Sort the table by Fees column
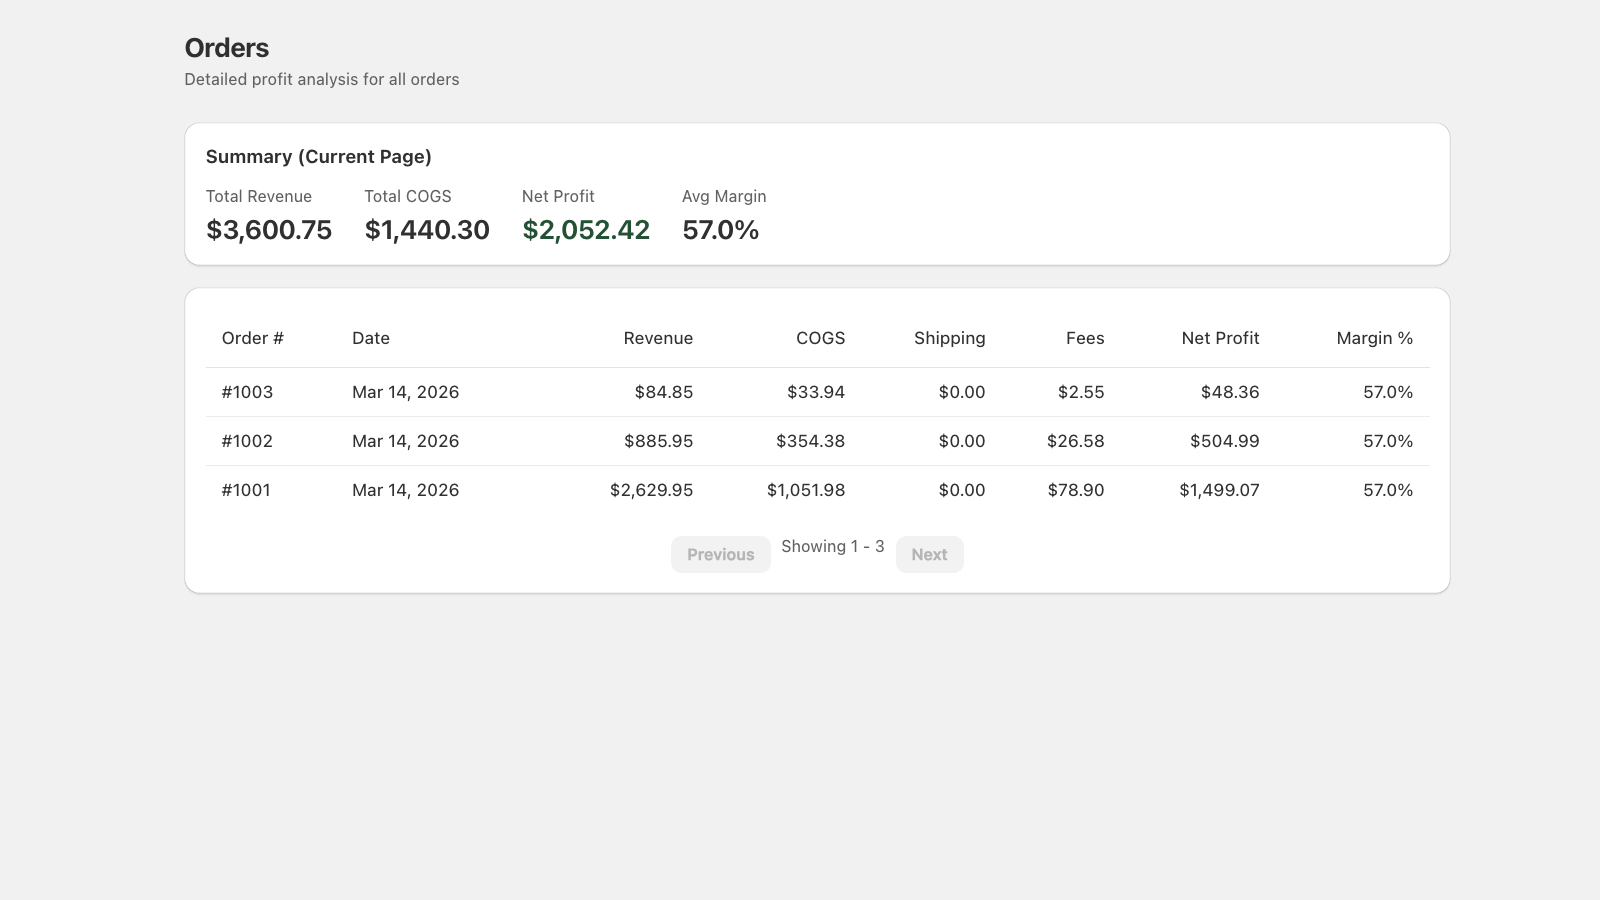This screenshot has height=900, width=1600. [1085, 338]
